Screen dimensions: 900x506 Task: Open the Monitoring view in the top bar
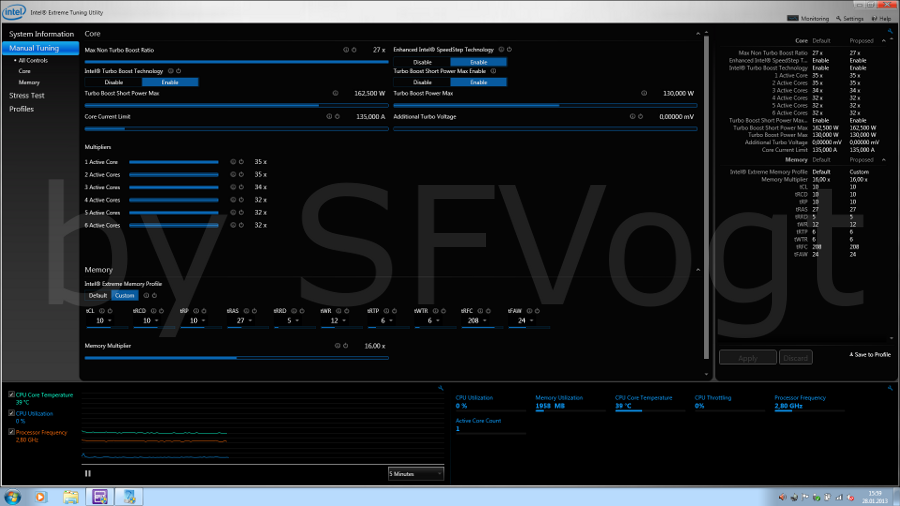[x=810, y=18]
